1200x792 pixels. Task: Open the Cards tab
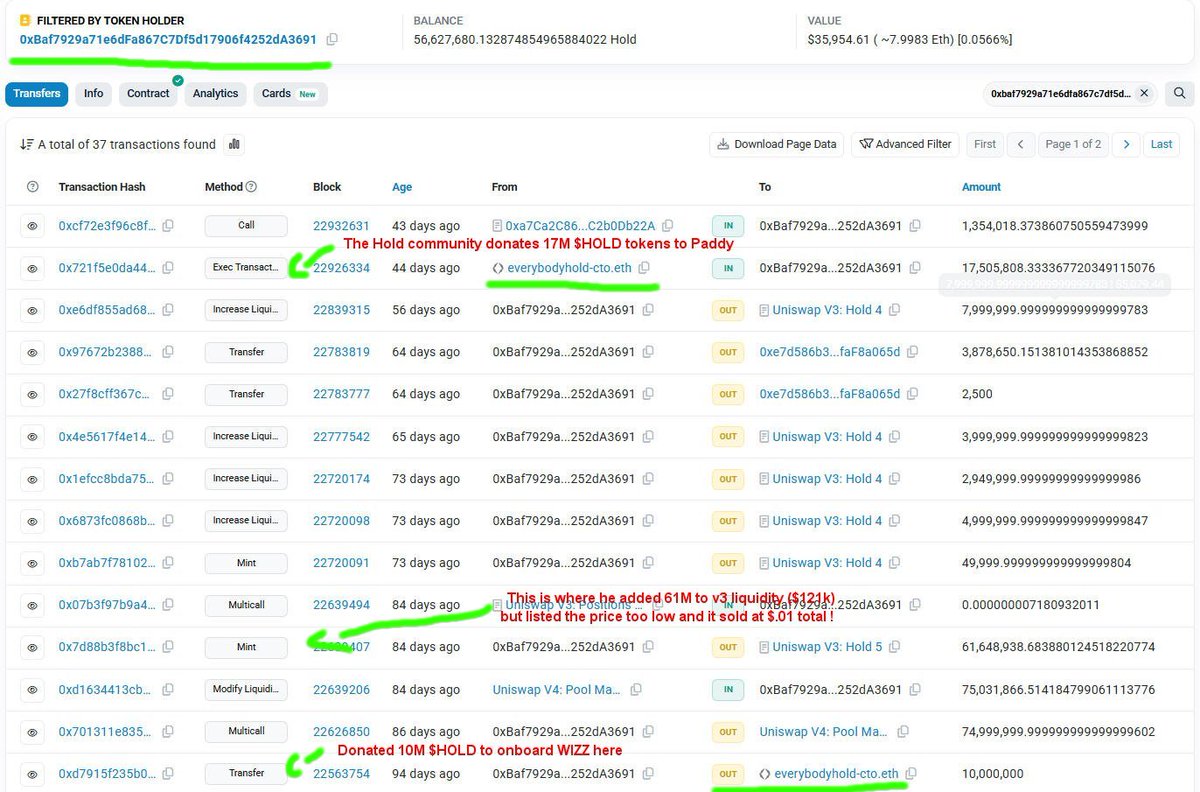point(290,93)
